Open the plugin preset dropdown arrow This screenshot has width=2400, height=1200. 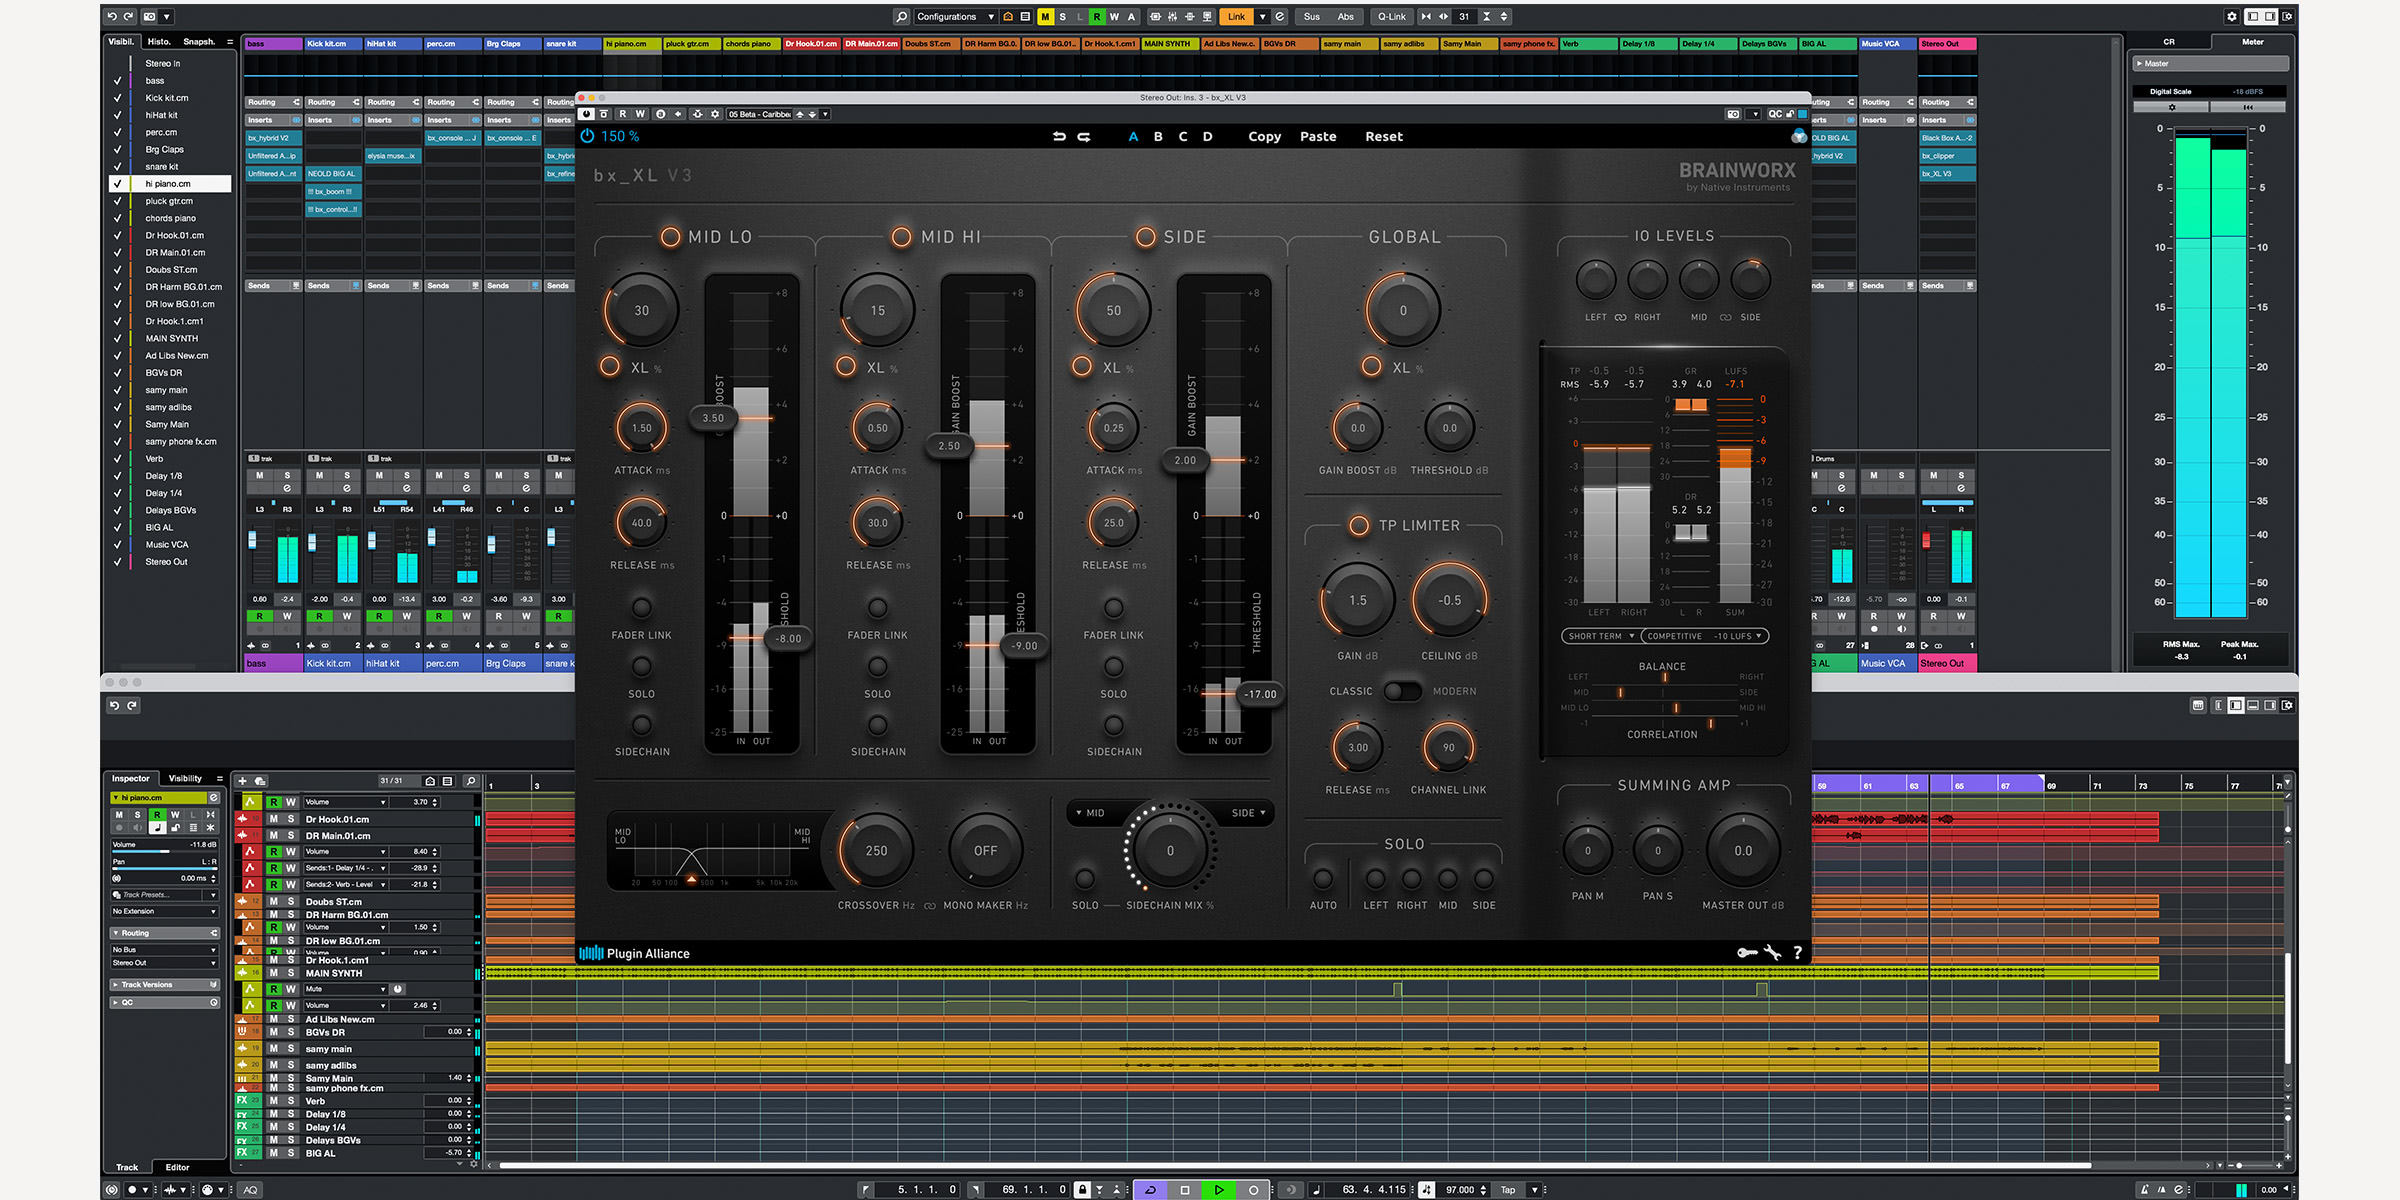825,114
